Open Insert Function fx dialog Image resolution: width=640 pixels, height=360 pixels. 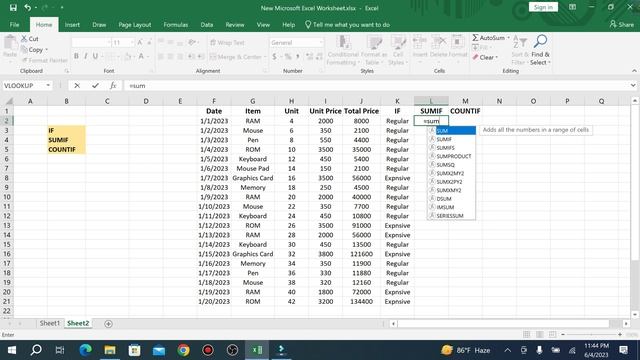[113, 85]
